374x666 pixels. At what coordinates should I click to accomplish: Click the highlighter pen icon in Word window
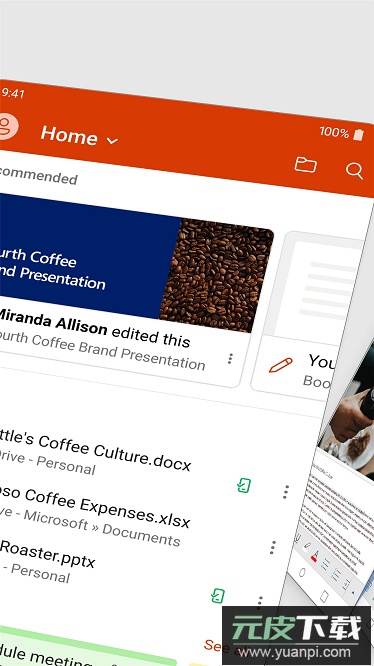(306, 547)
